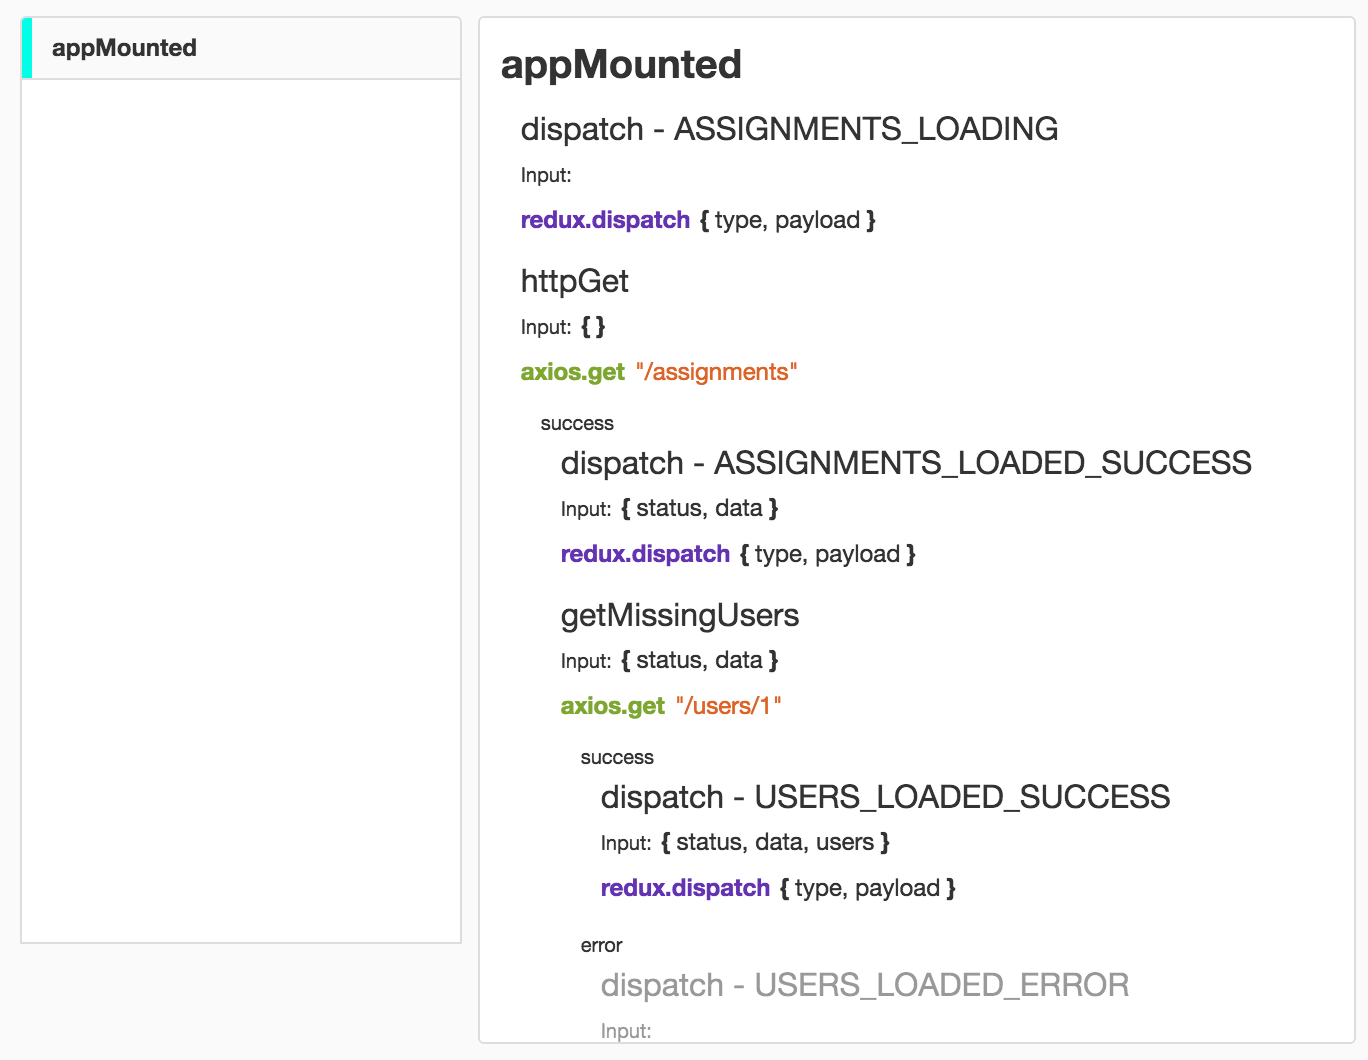The width and height of the screenshot is (1368, 1060).
Task: Select the appMounted item in the left list
Action: pyautogui.click(x=241, y=48)
